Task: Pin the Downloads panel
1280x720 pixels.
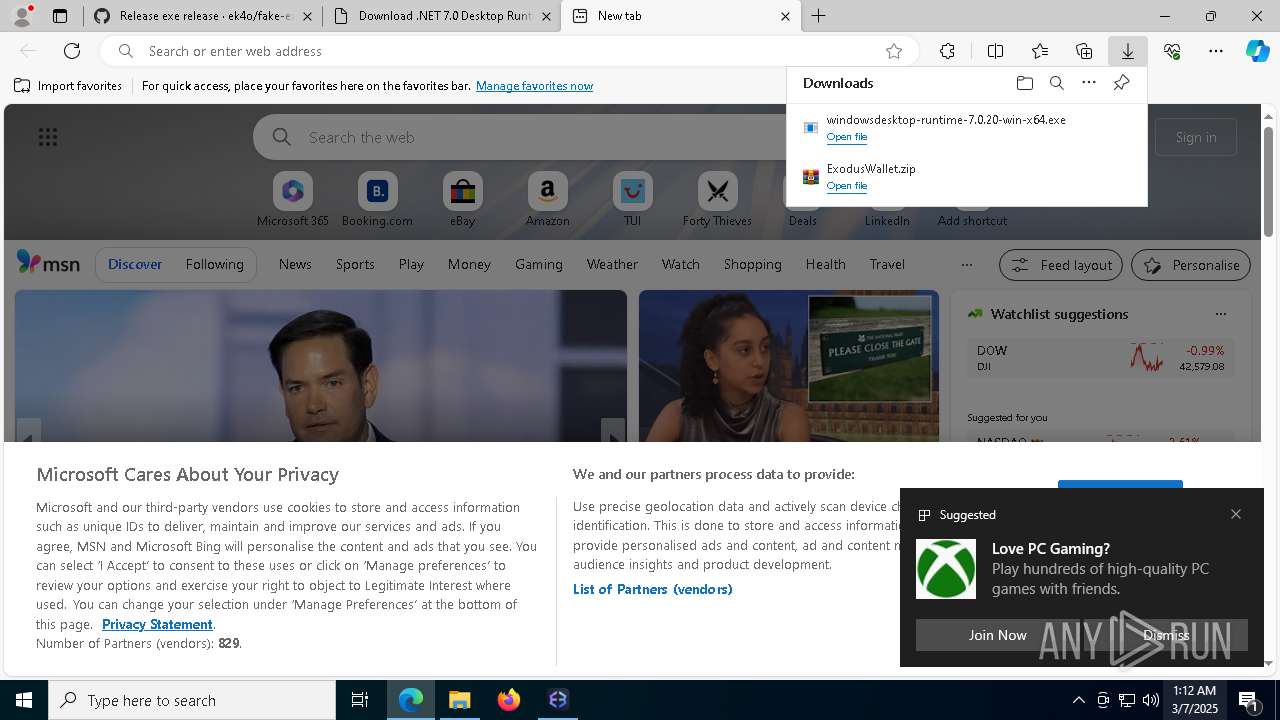Action: [x=1121, y=83]
